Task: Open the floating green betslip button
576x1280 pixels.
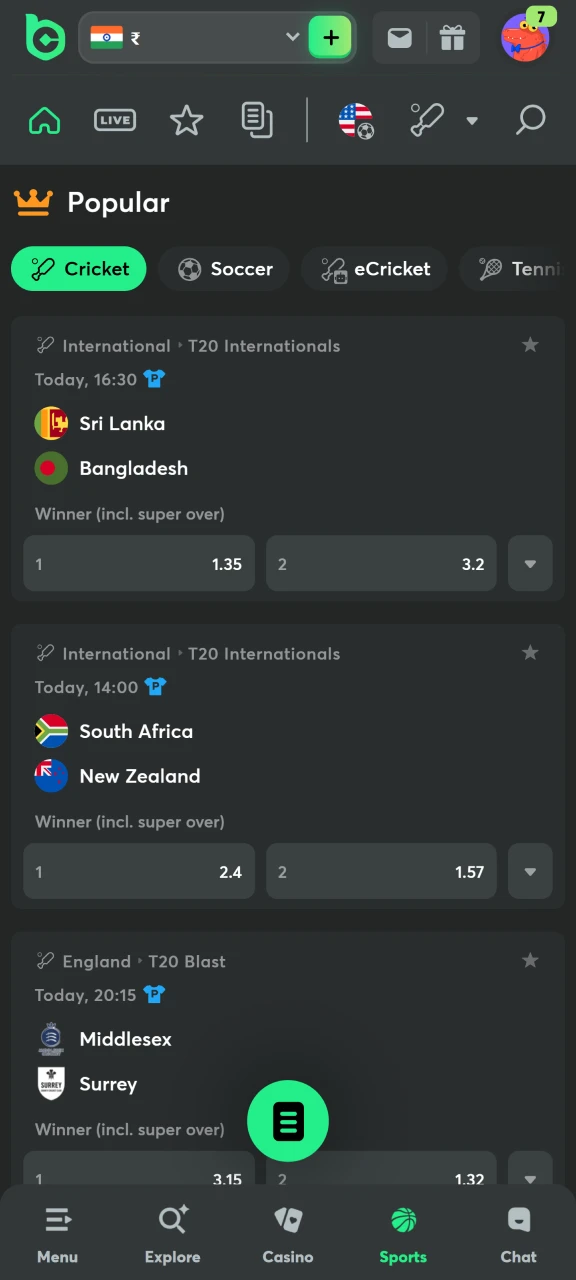Action: pyautogui.click(x=288, y=1121)
